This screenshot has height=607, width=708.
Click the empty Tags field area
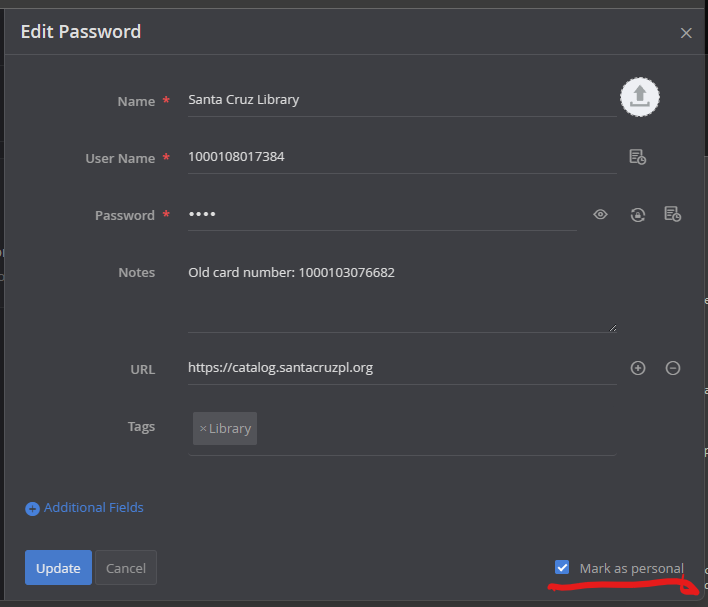(430, 428)
